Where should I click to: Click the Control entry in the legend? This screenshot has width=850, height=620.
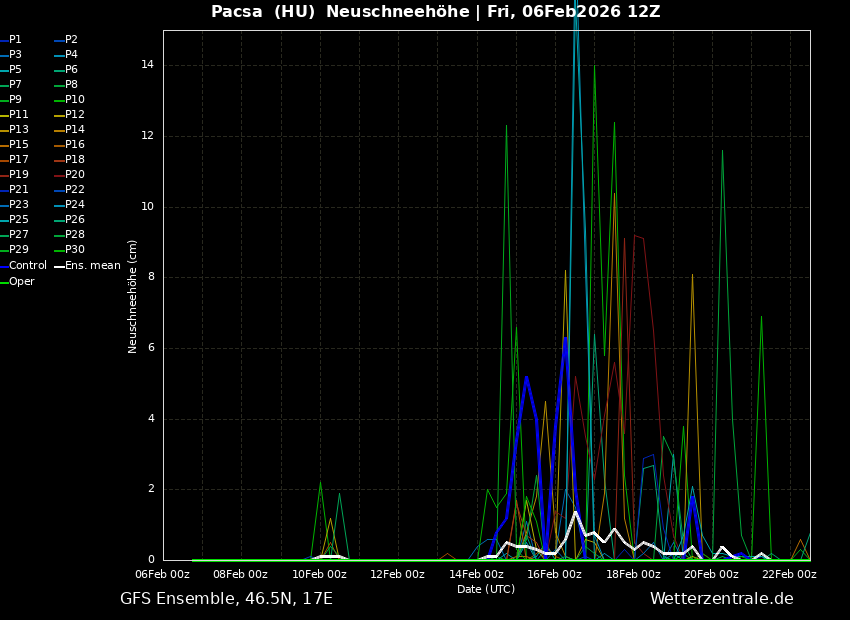click(28, 266)
